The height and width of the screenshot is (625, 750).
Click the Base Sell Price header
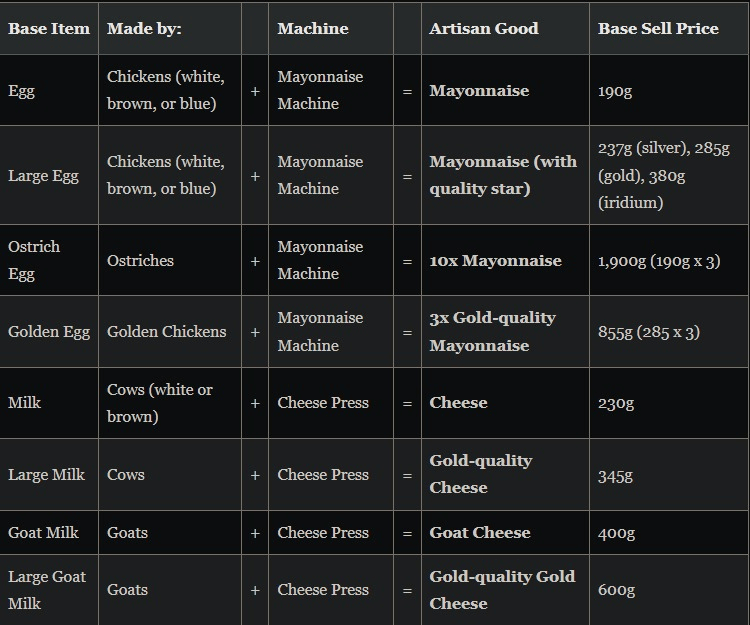point(658,29)
